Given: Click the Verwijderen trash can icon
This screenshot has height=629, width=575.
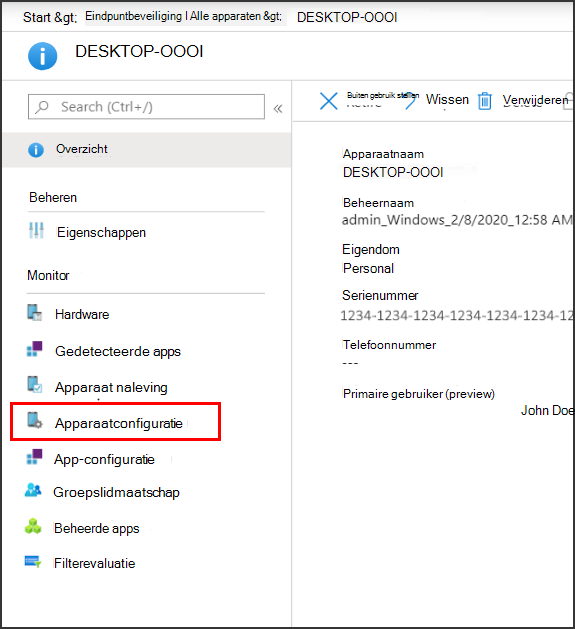Looking at the screenshot, I should [485, 101].
